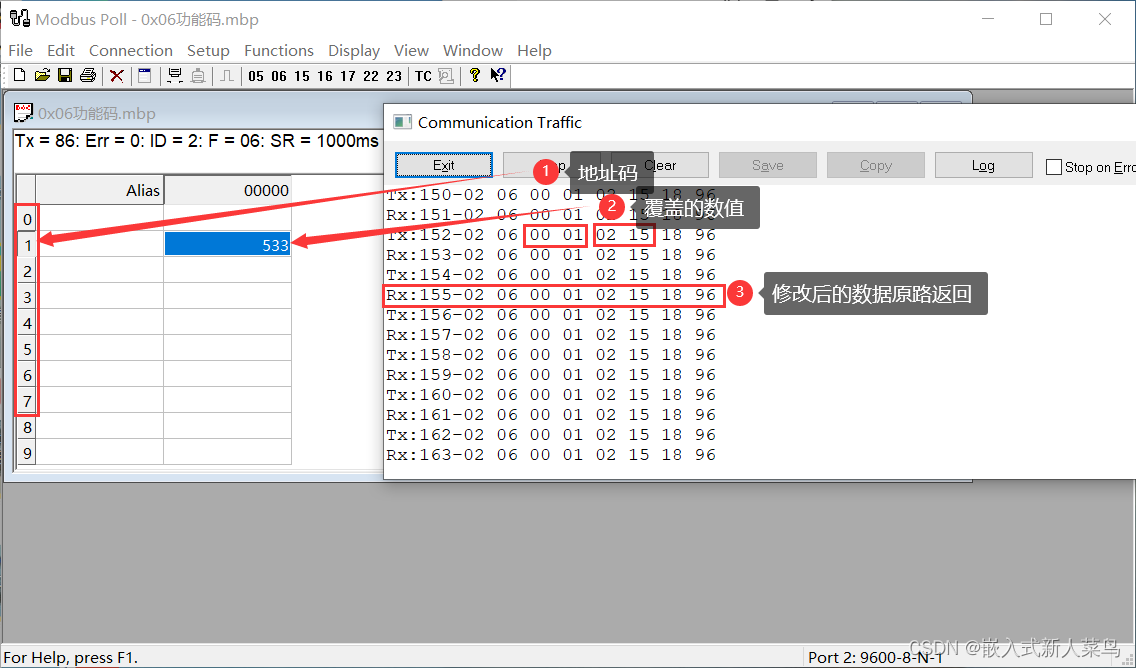Print using the printer toolbar icon
Image resolution: width=1136 pixels, height=668 pixels.
coord(88,75)
